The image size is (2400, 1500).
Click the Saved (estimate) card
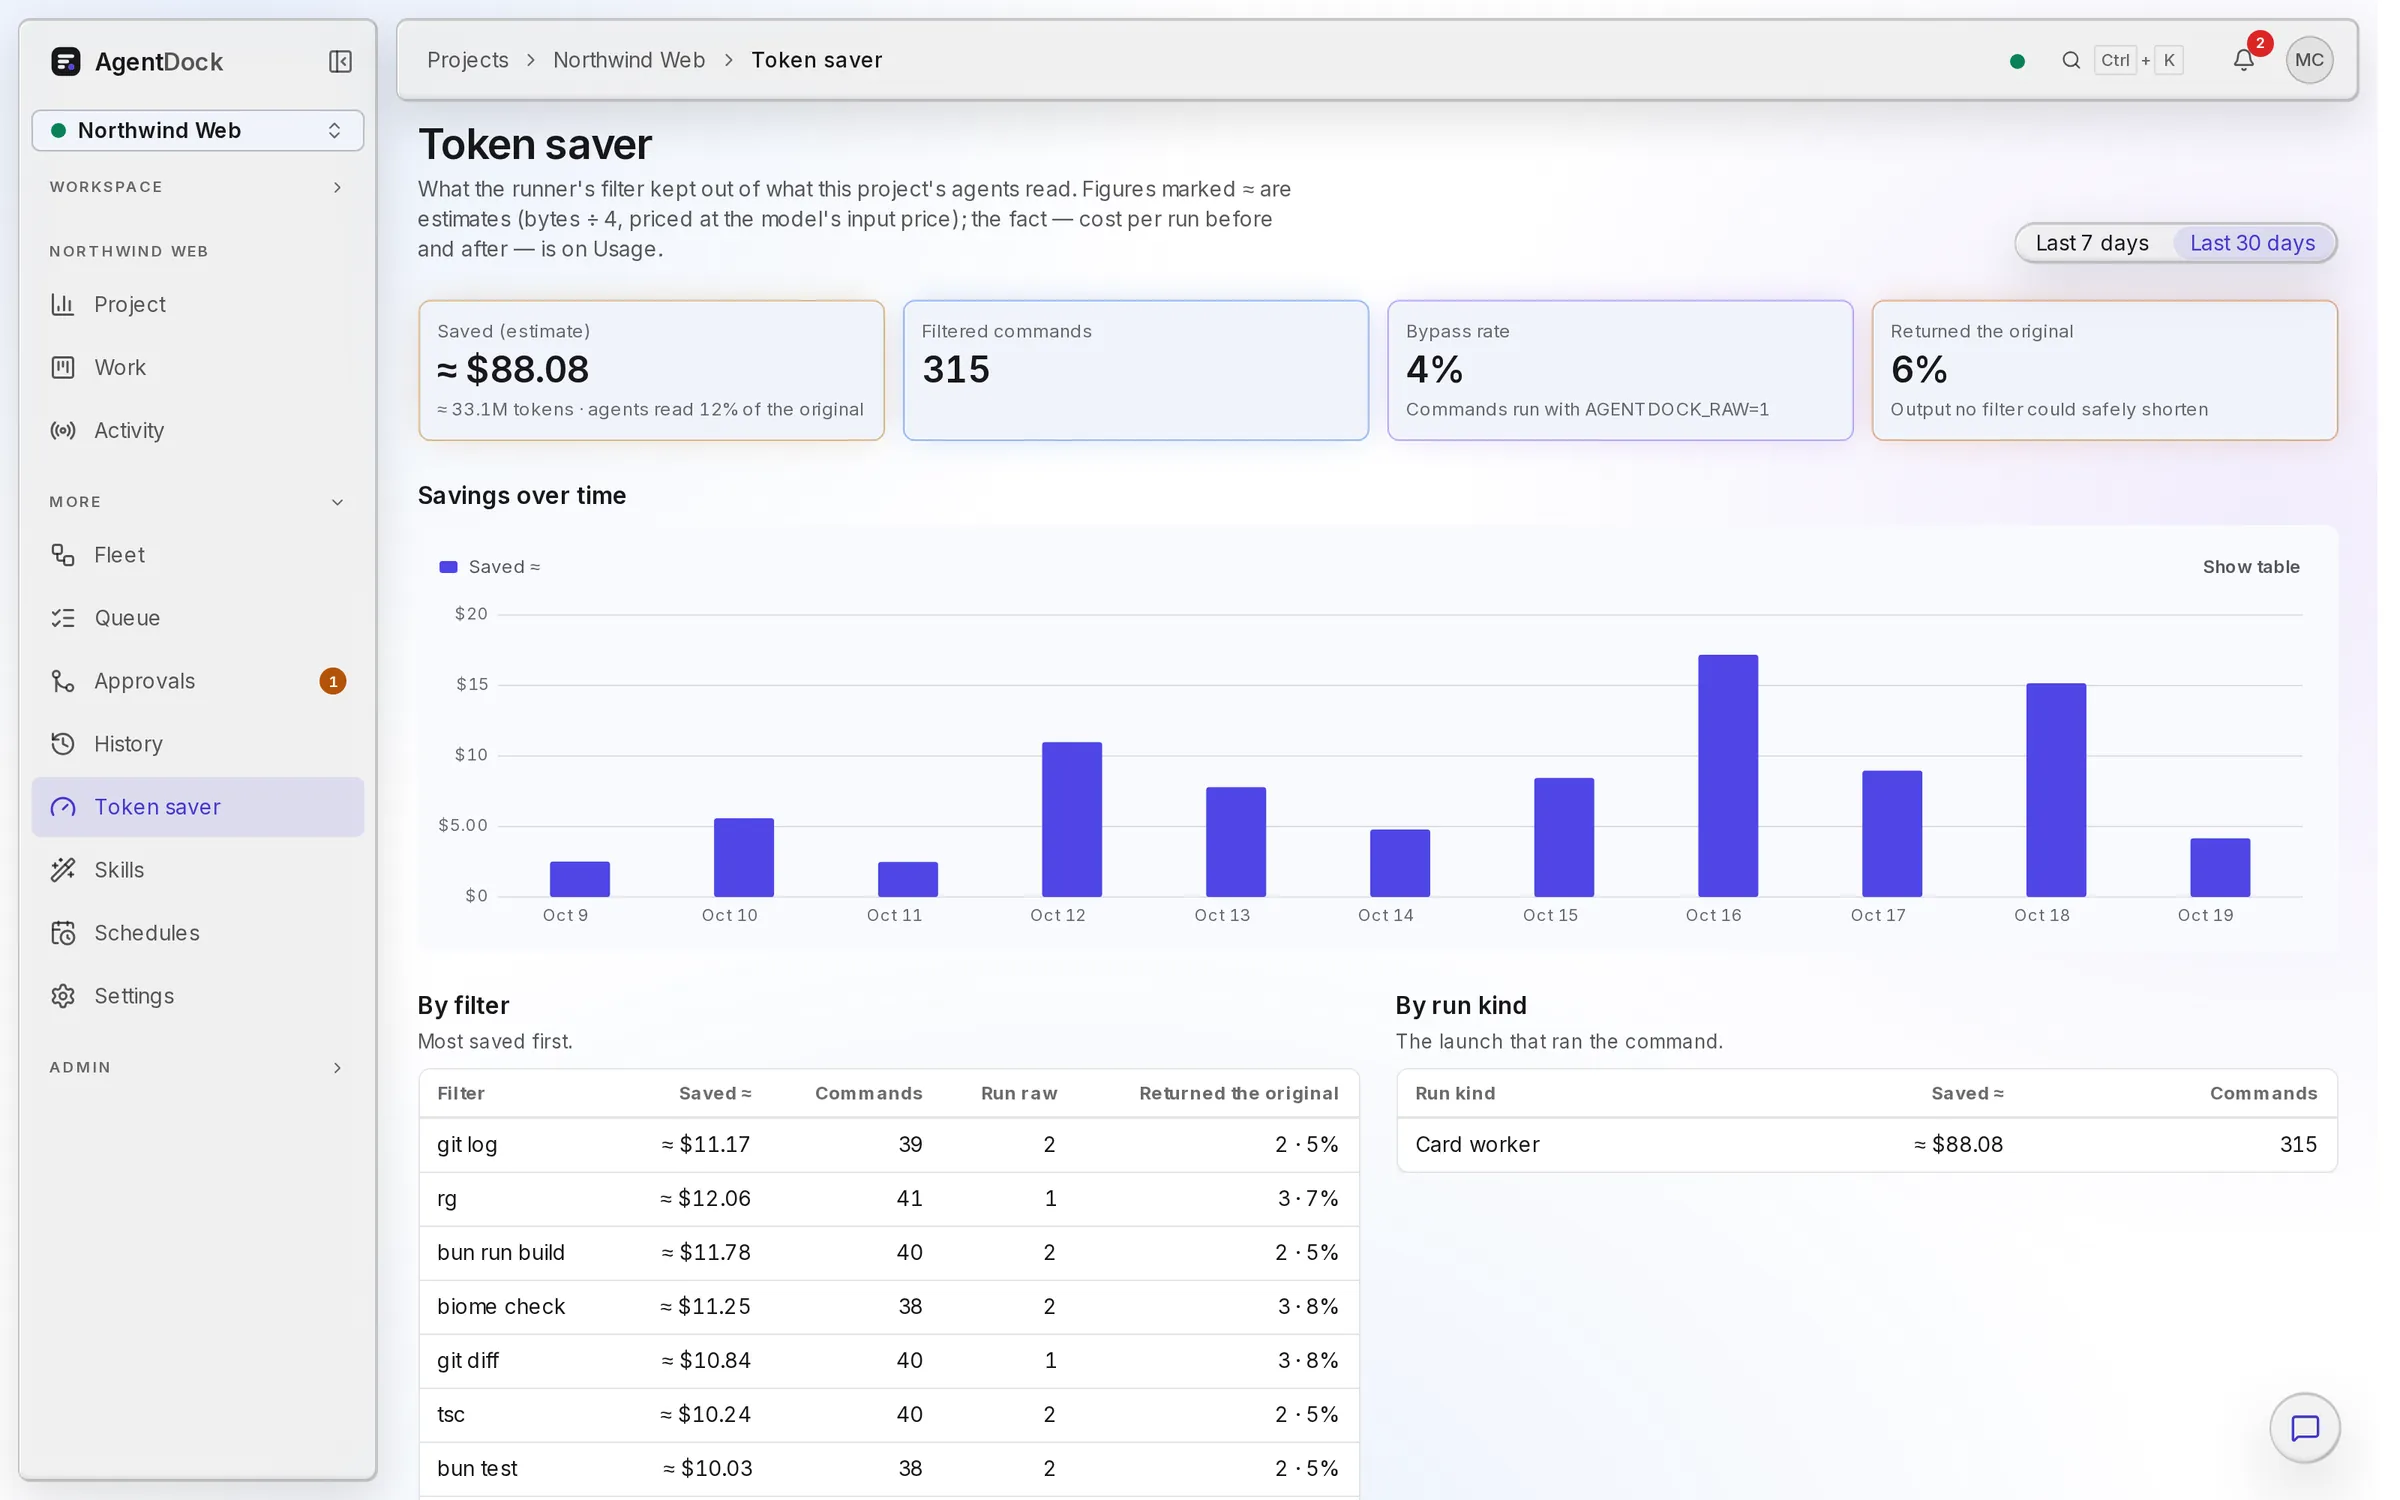tap(651, 370)
